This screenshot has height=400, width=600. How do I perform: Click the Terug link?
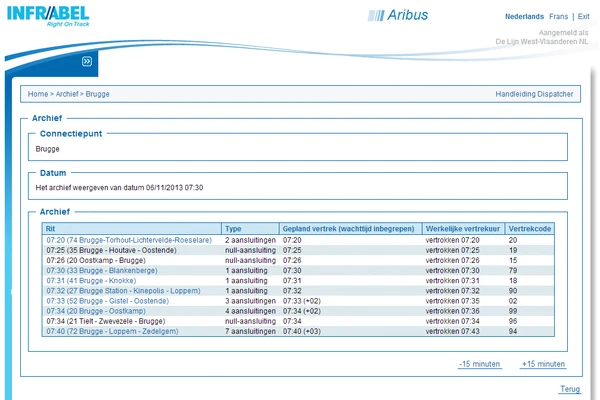click(570, 389)
